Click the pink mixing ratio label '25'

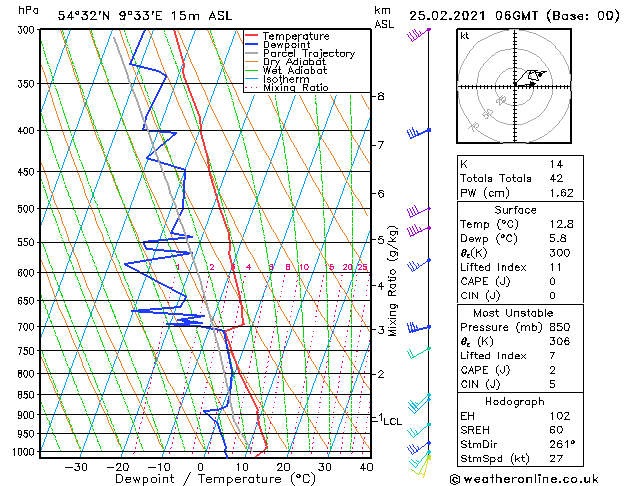pyautogui.click(x=363, y=267)
